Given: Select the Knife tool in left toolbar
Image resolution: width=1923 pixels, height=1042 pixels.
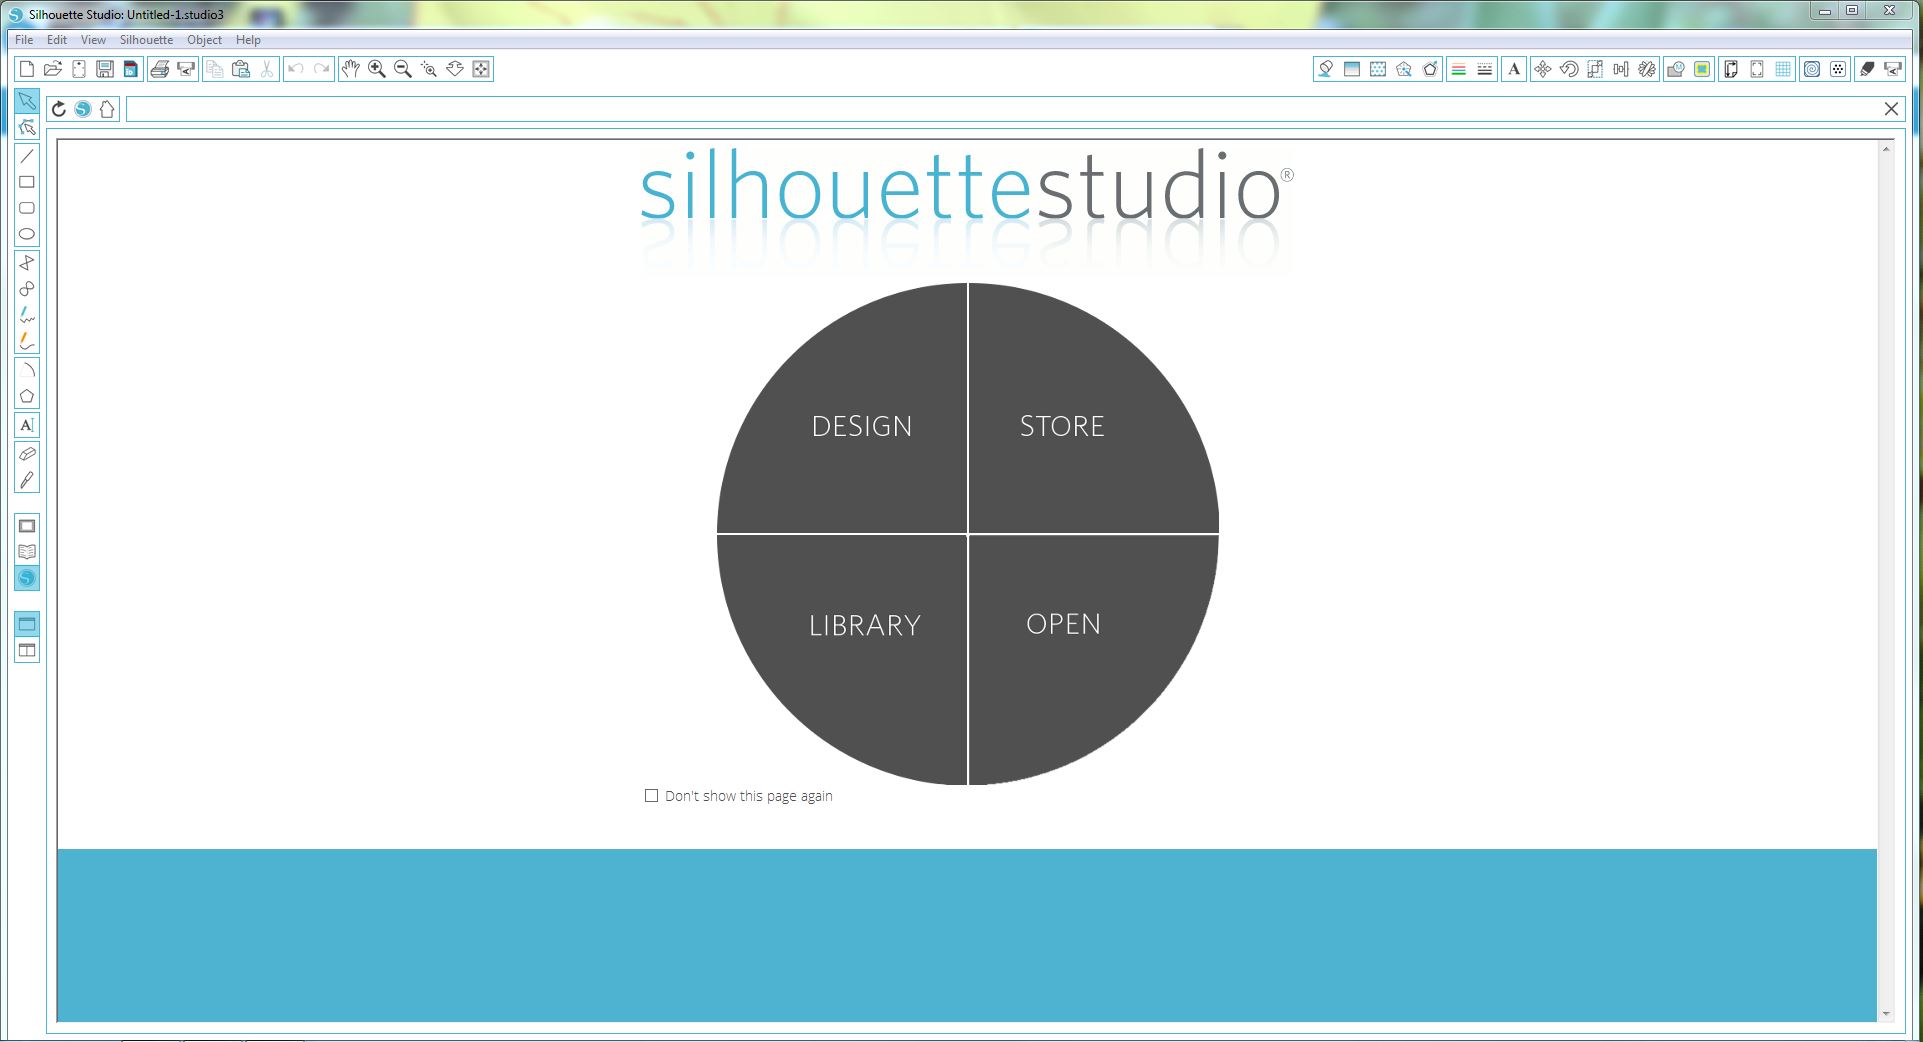Looking at the screenshot, I should coord(27,480).
